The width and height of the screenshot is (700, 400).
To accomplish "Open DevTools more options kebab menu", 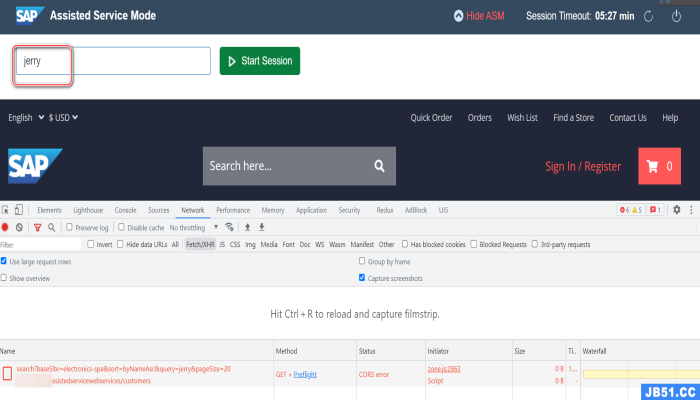I will click(691, 209).
